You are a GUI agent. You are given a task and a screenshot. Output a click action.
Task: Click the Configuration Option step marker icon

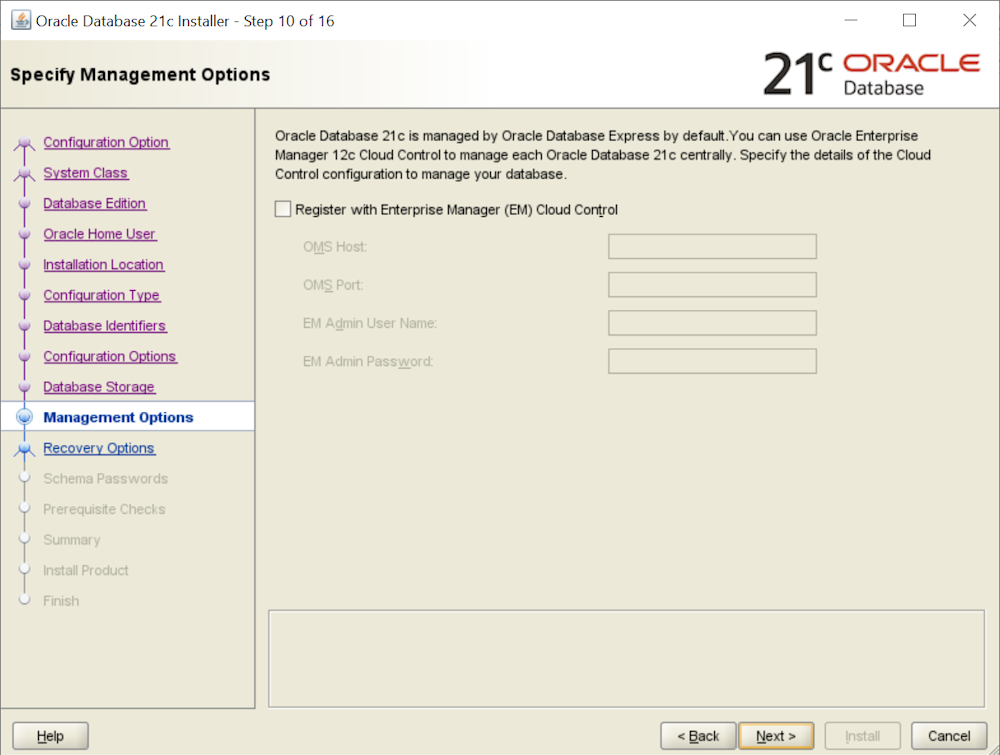pos(25,144)
